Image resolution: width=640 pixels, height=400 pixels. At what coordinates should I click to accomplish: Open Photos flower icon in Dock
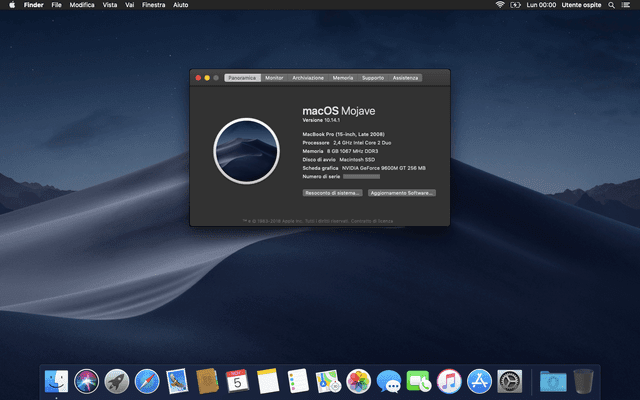pyautogui.click(x=358, y=381)
